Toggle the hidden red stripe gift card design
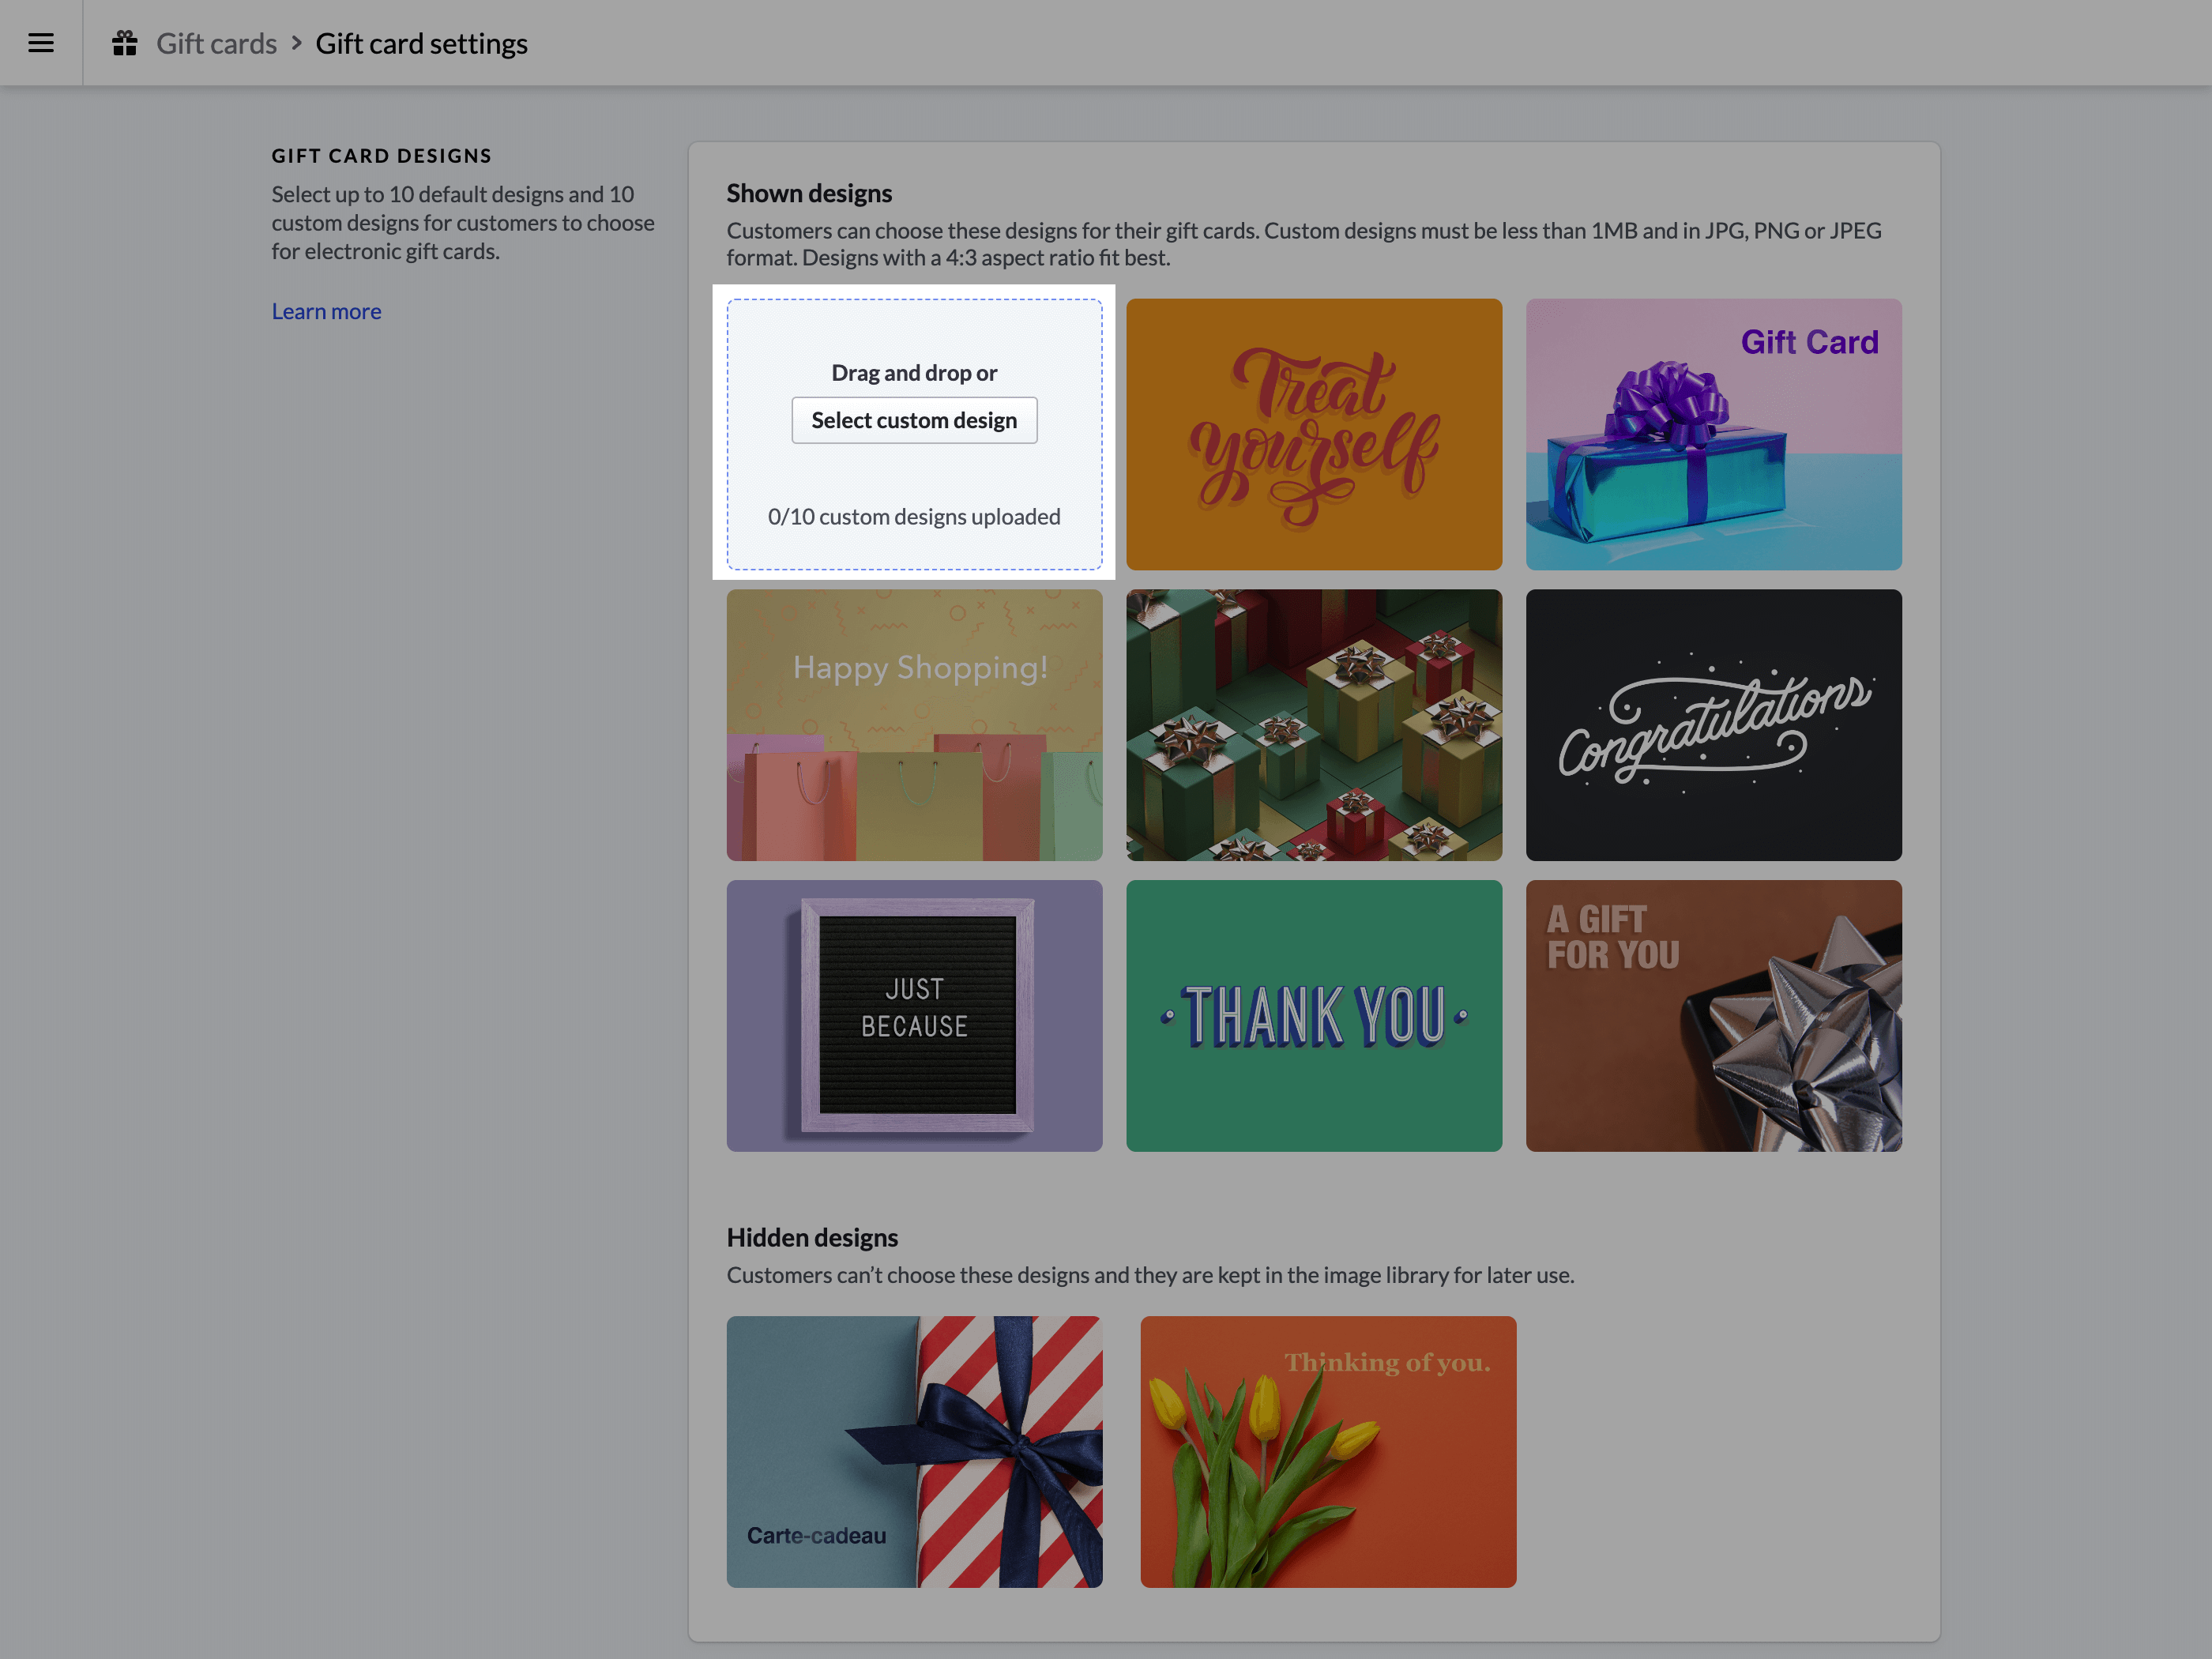Screen dimensions: 2212x1659 (914, 1452)
